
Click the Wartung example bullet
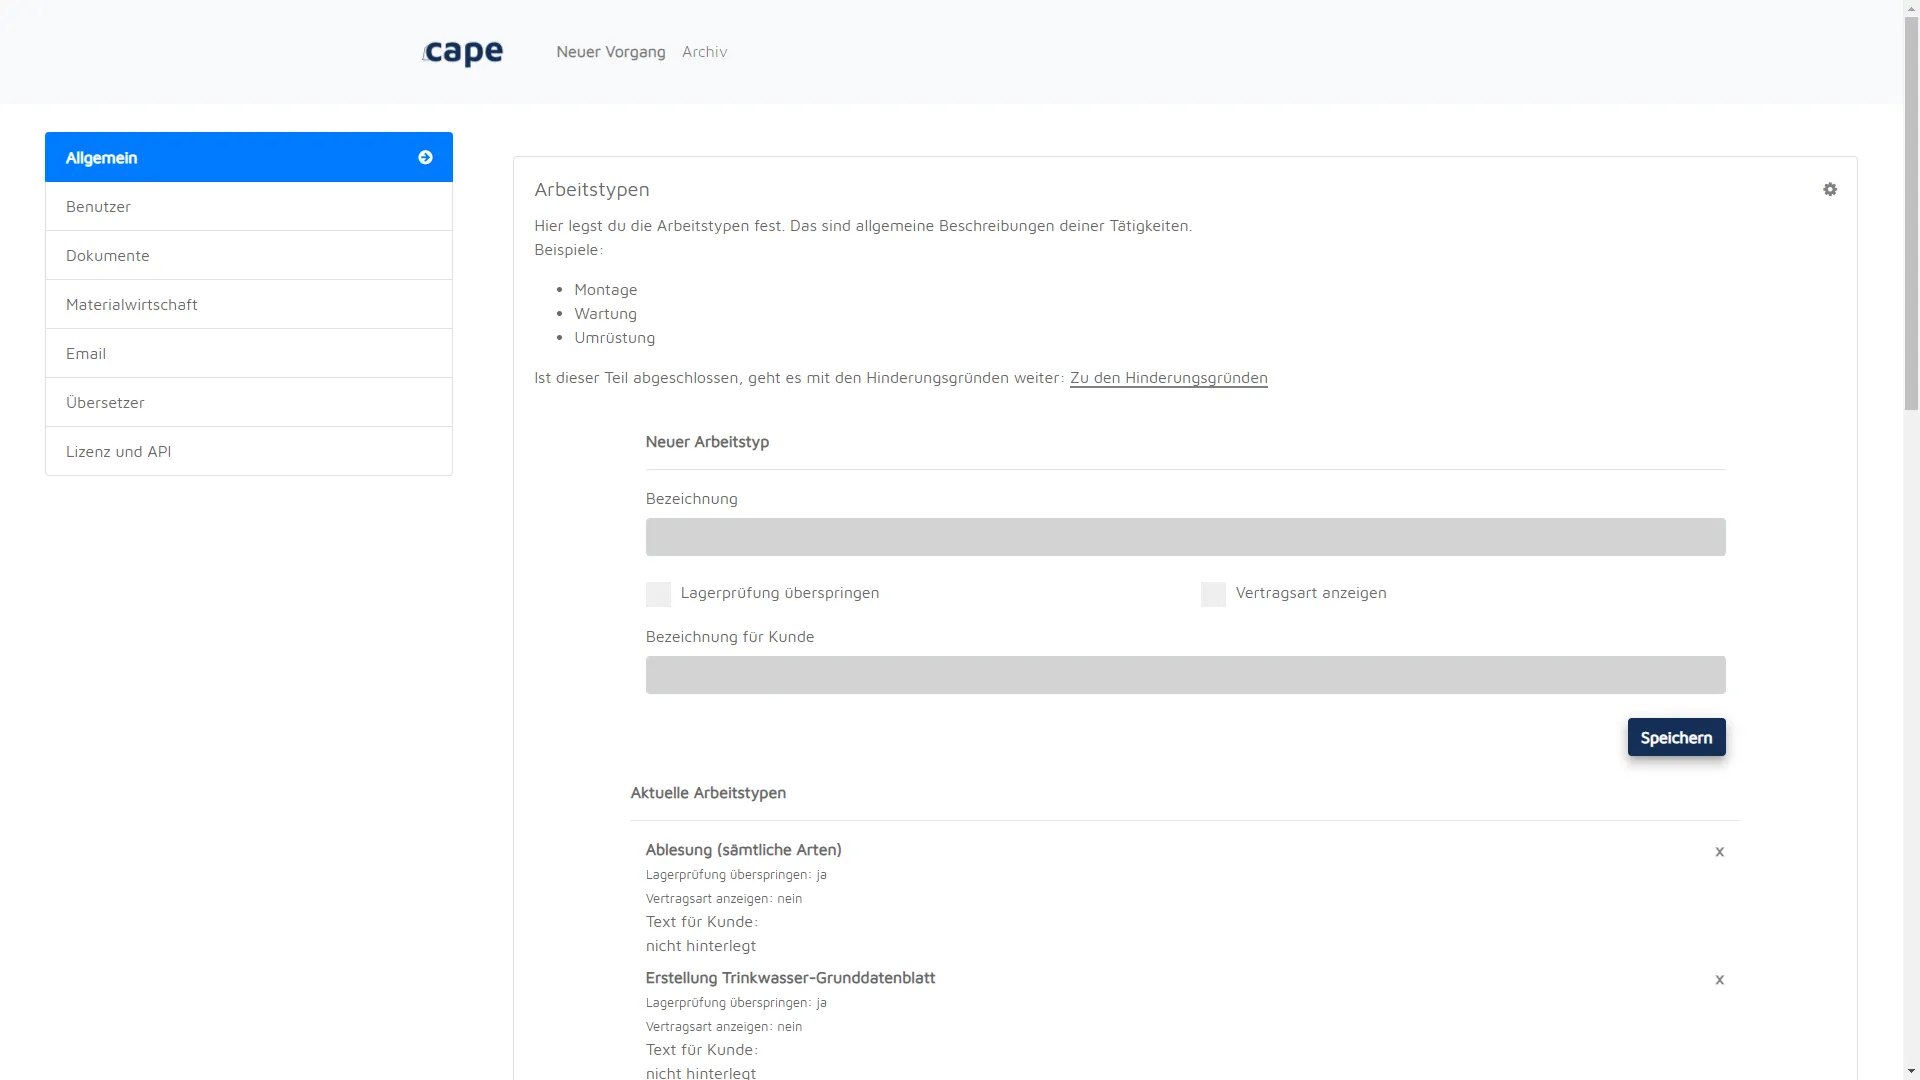(x=605, y=314)
